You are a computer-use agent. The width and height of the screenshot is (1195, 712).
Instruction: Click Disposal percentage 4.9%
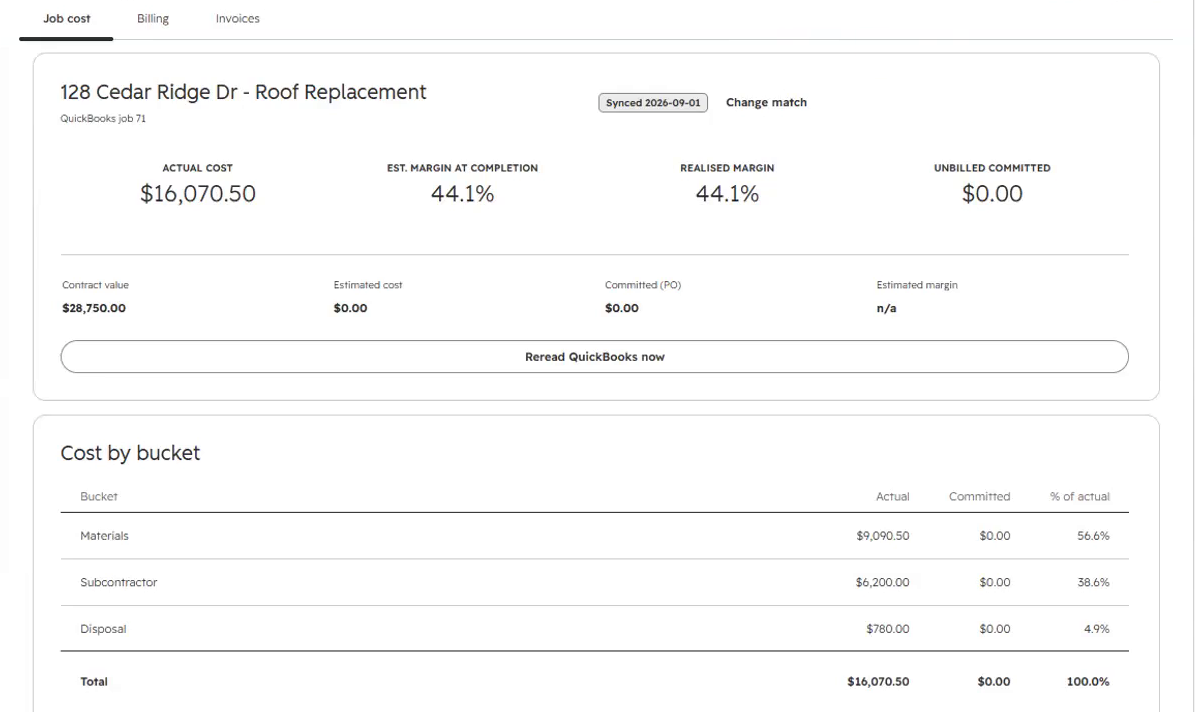coord(1096,629)
